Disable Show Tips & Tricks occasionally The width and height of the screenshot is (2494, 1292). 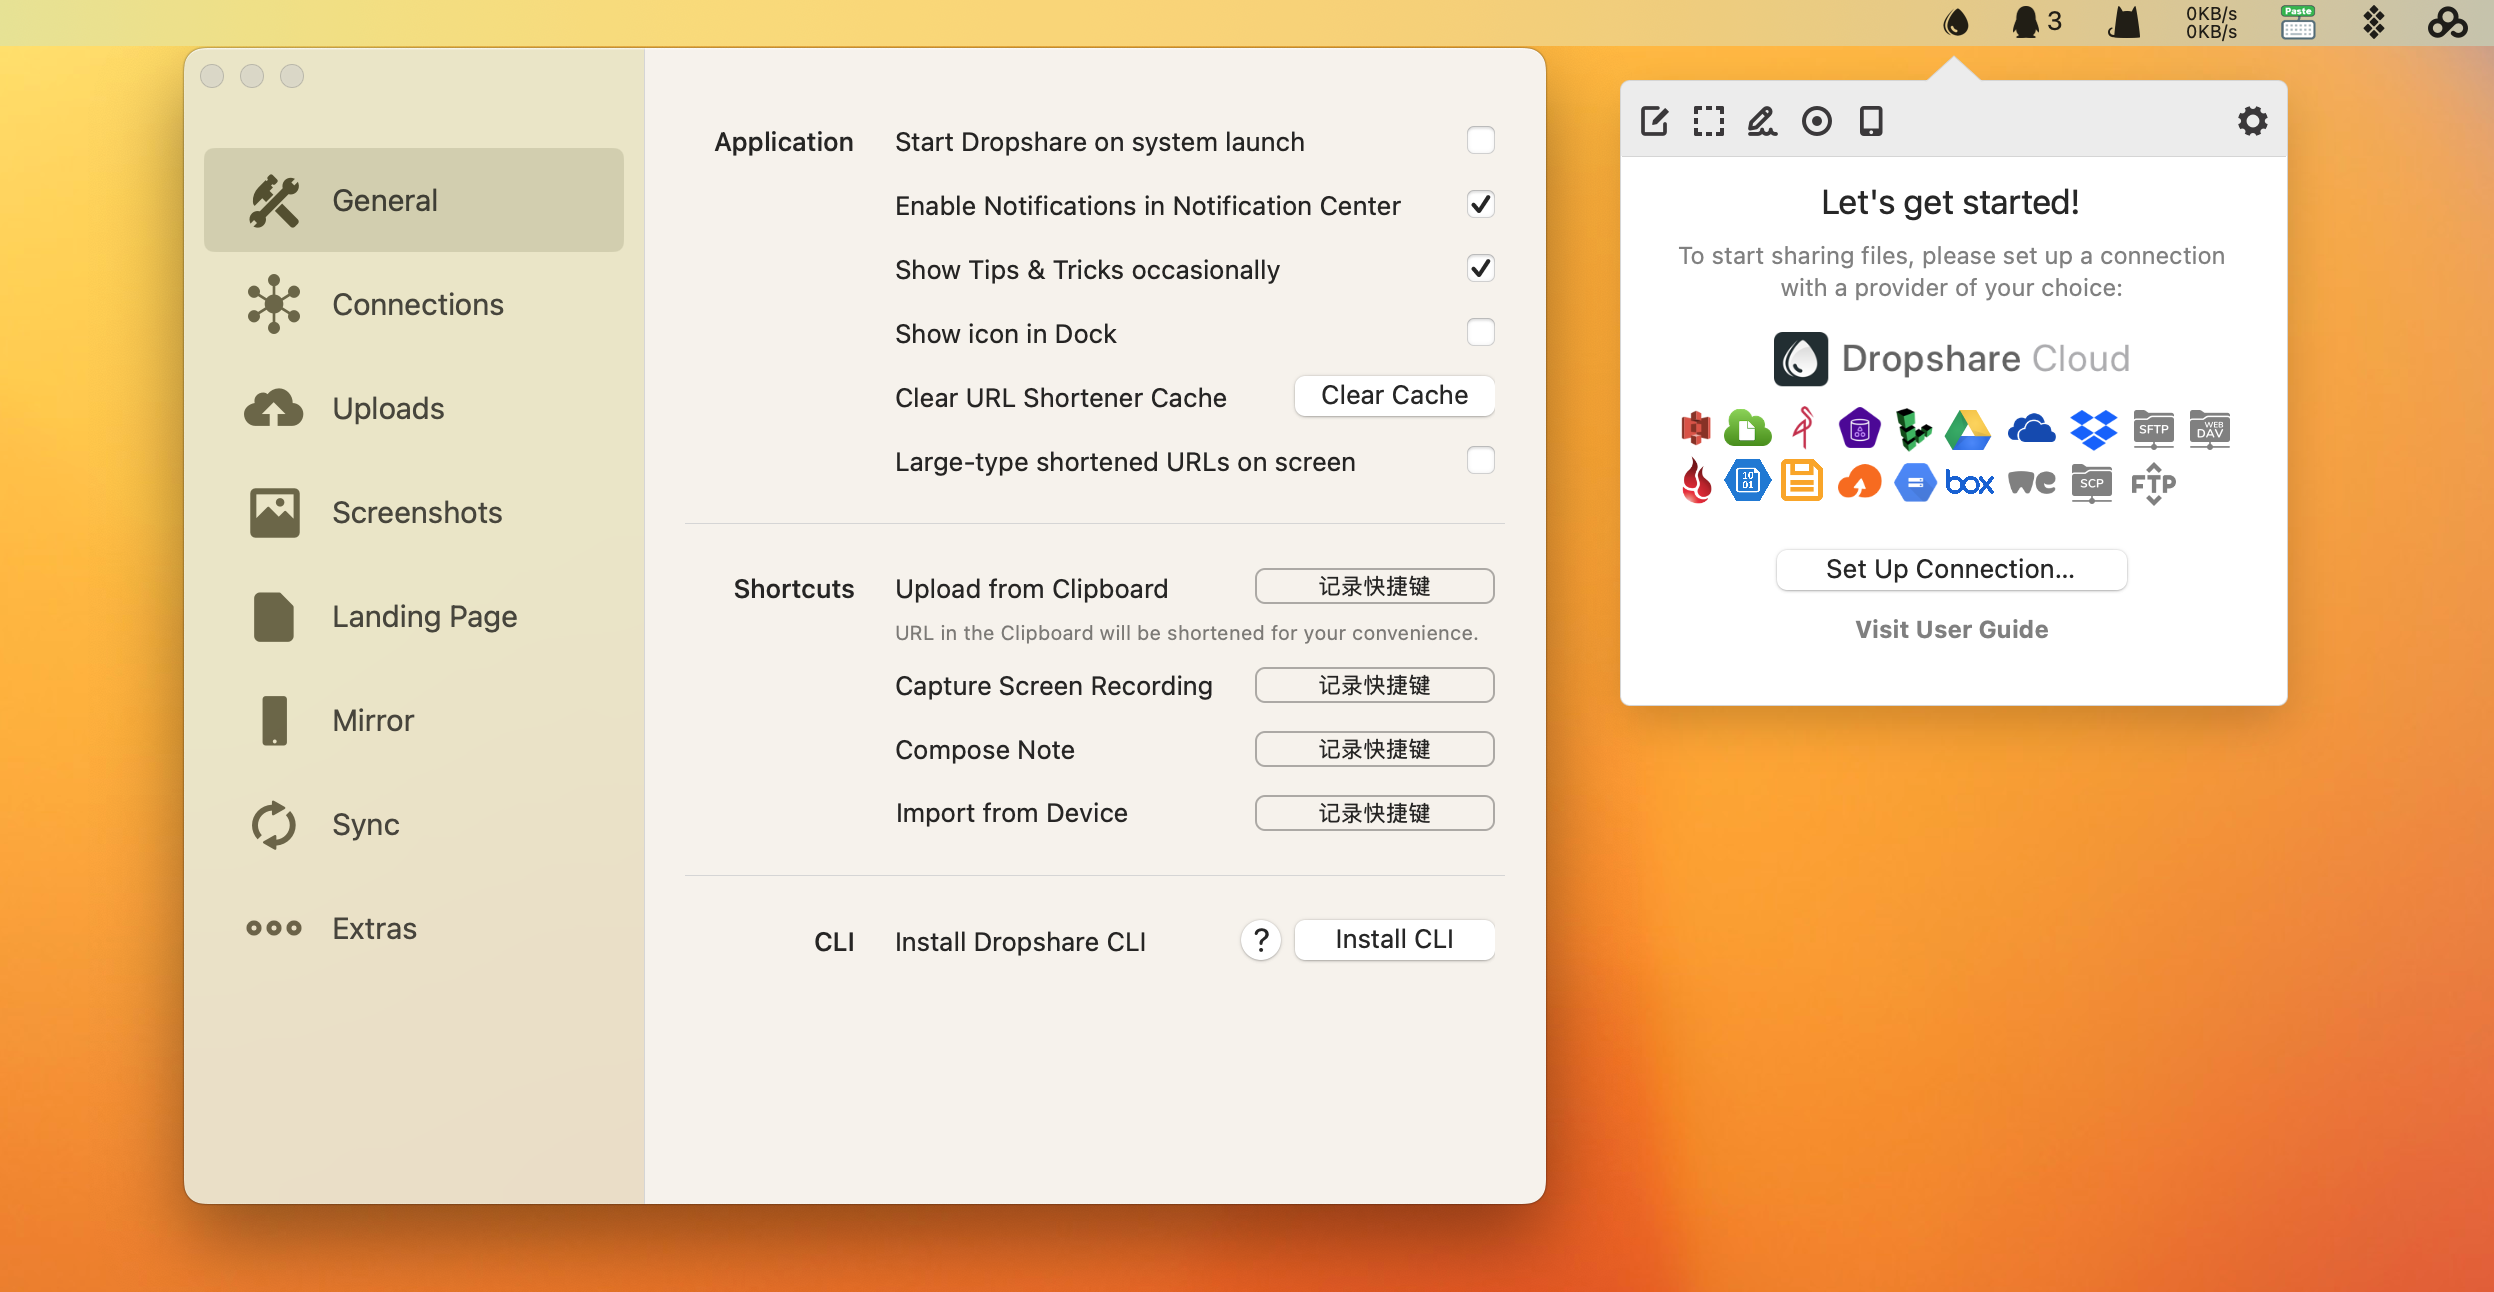(x=1480, y=269)
